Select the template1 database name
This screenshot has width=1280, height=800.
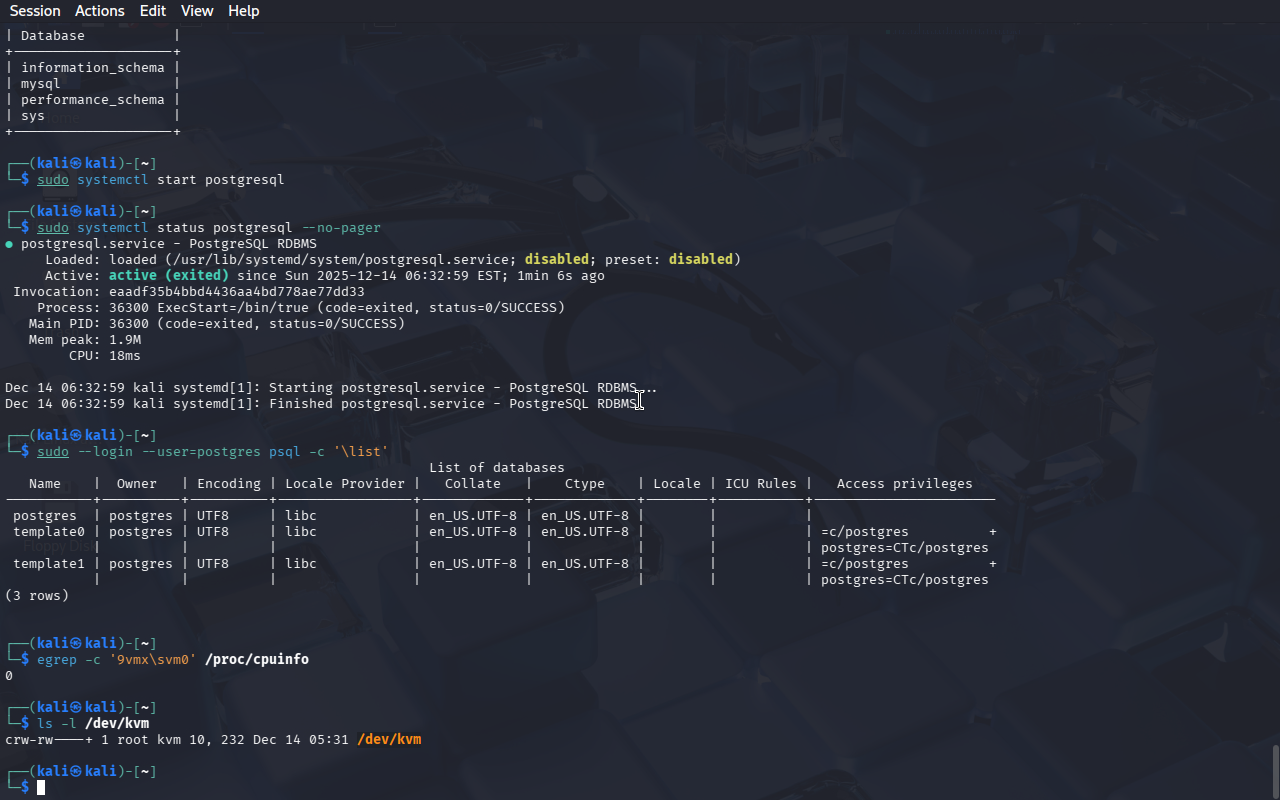(x=49, y=564)
